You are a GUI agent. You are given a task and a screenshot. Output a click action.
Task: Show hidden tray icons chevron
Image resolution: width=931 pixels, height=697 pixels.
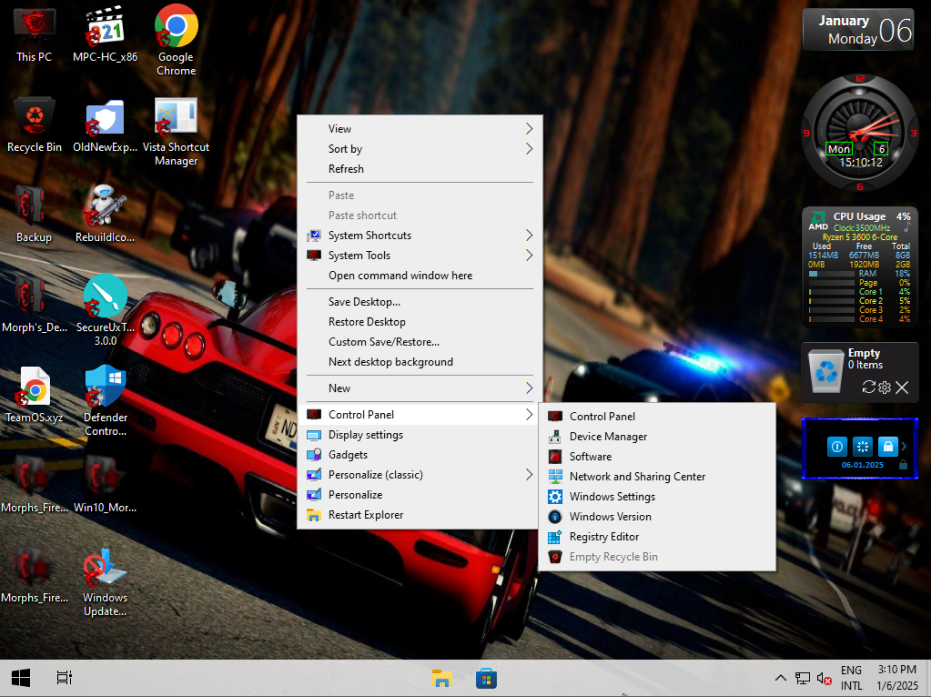click(781, 678)
